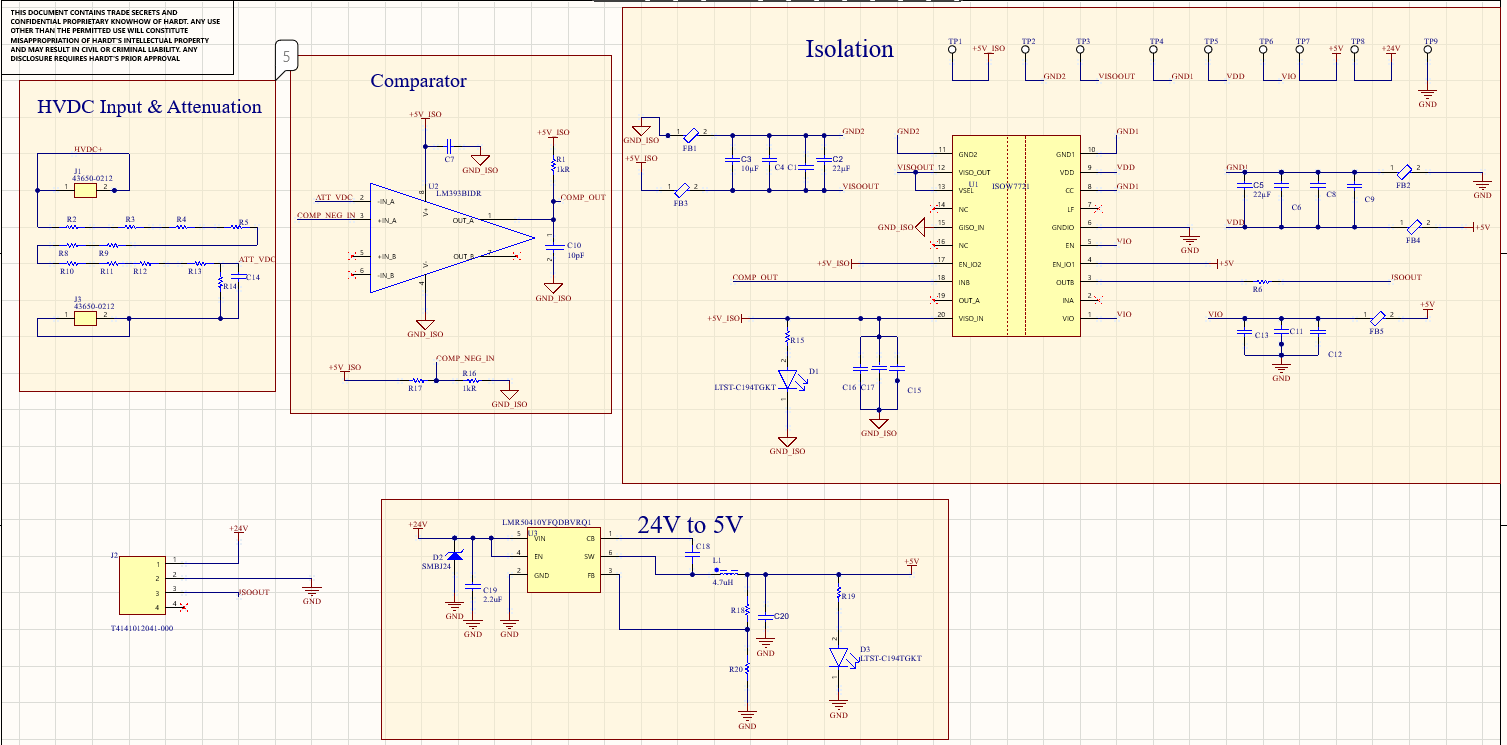
Task: Select the LMR50410 regulator U3 body
Action: click(x=563, y=561)
